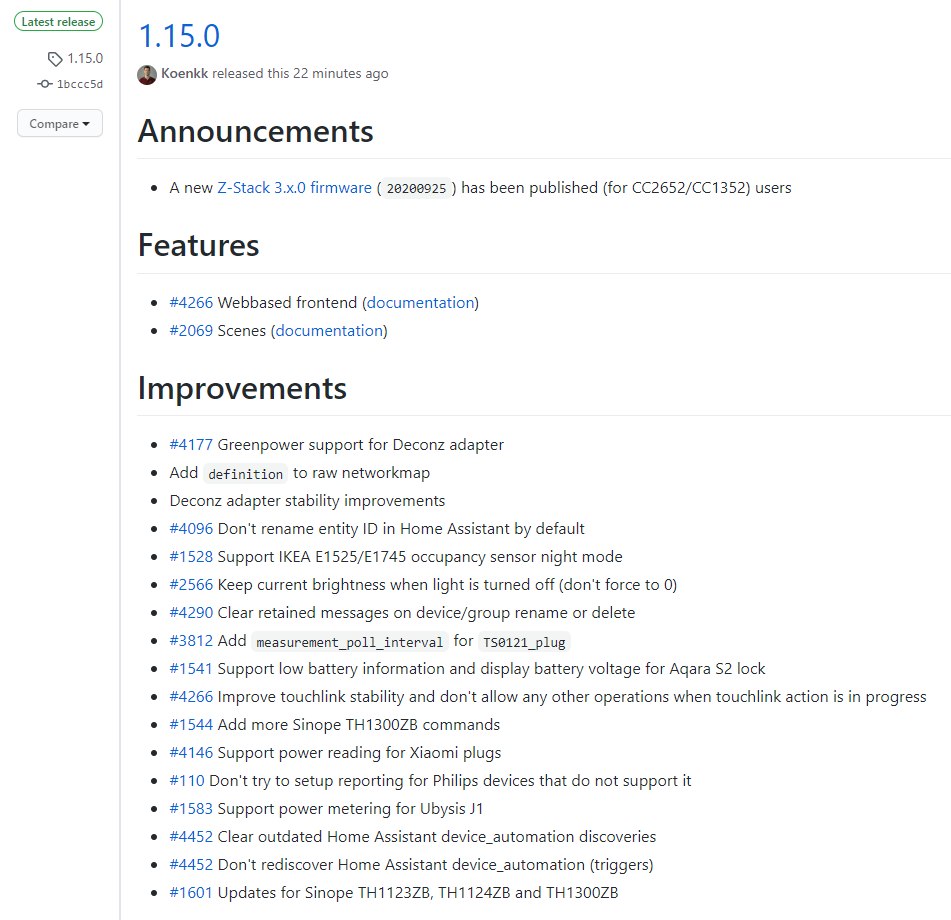Open issue #1601 Sinope updates link

coord(191,893)
